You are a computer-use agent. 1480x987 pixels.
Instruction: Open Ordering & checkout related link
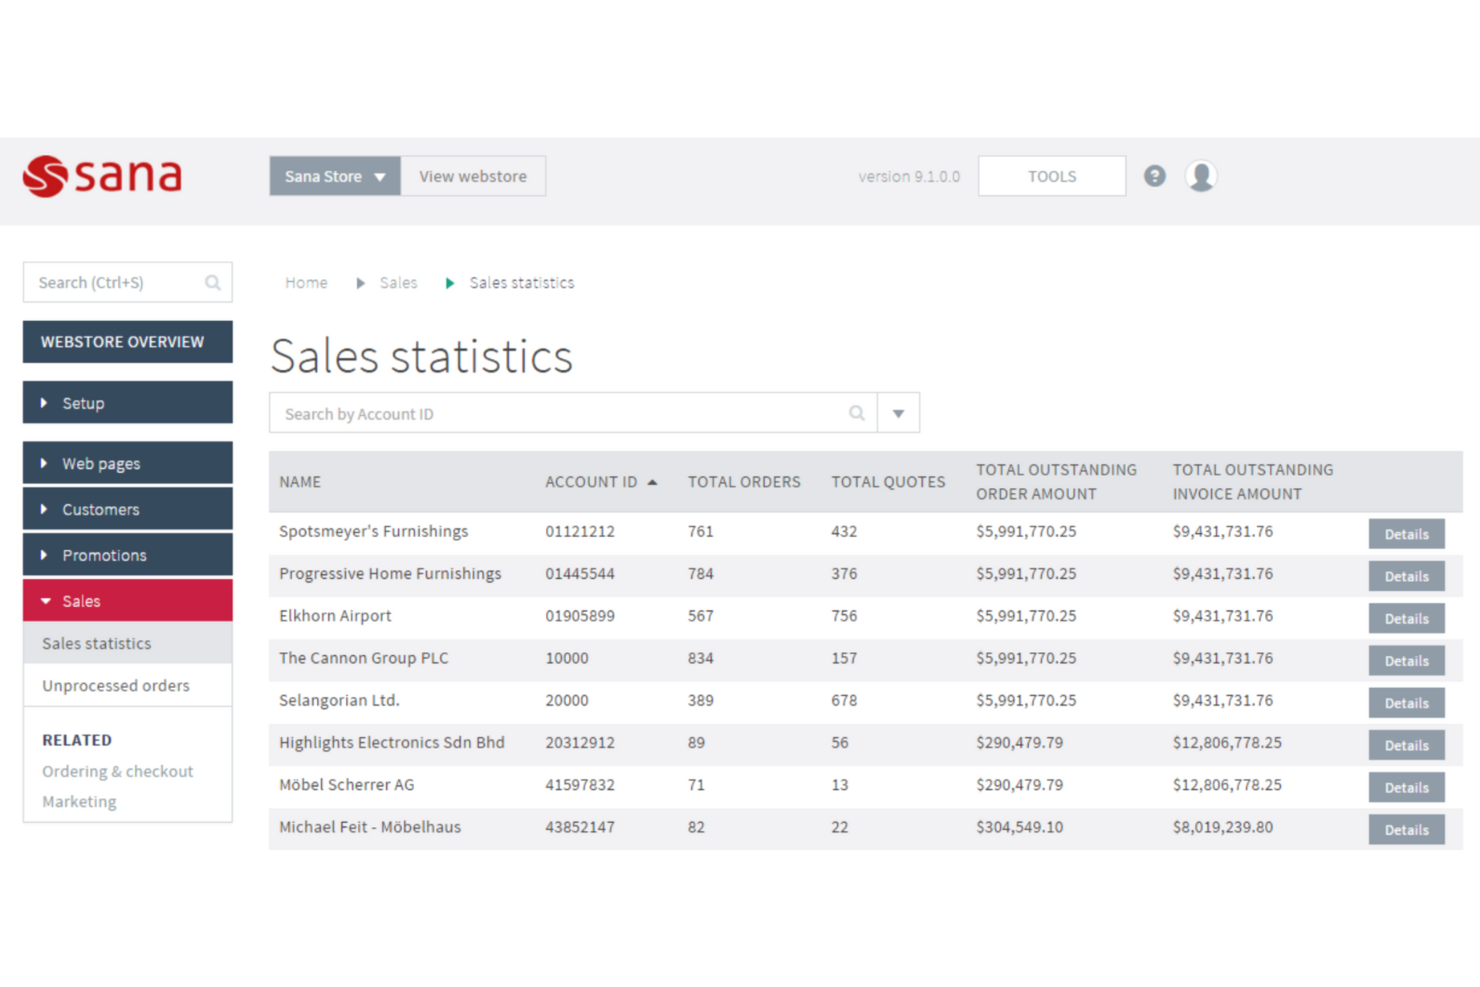point(117,771)
